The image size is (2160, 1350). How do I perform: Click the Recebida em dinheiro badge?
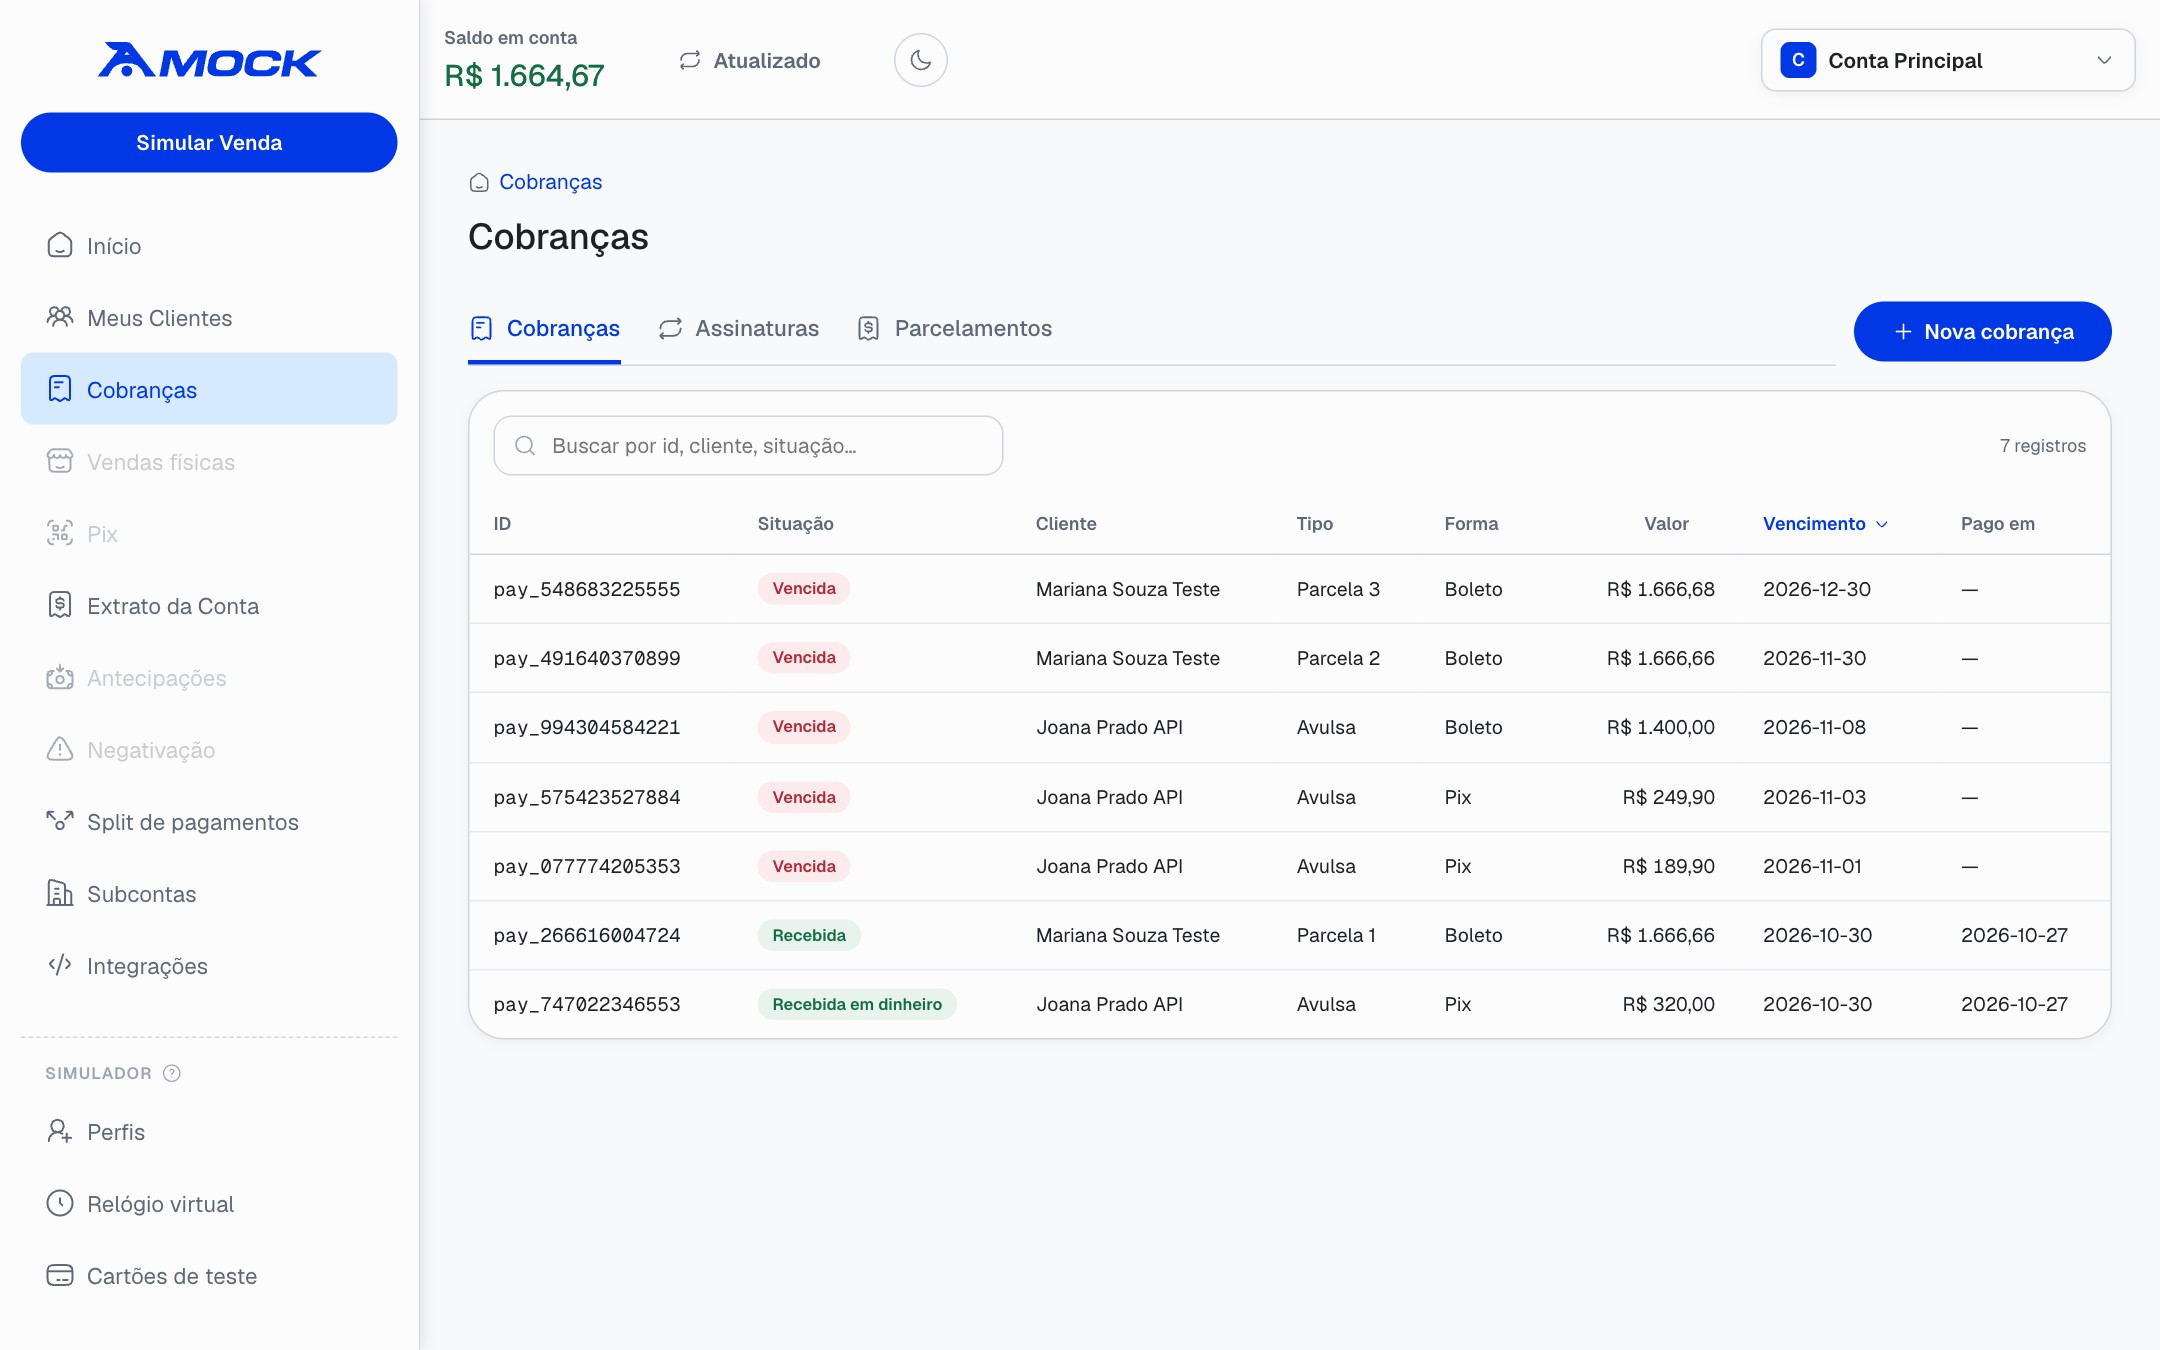[857, 1004]
